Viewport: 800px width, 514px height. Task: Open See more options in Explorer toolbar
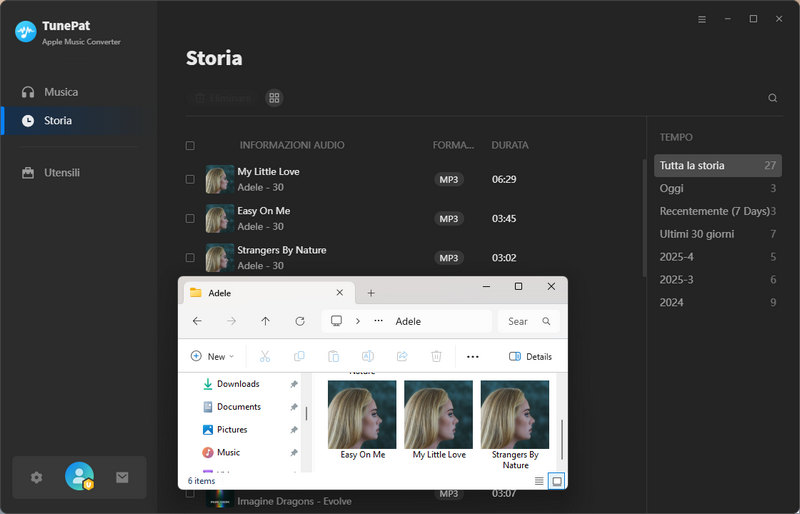pyautogui.click(x=473, y=356)
